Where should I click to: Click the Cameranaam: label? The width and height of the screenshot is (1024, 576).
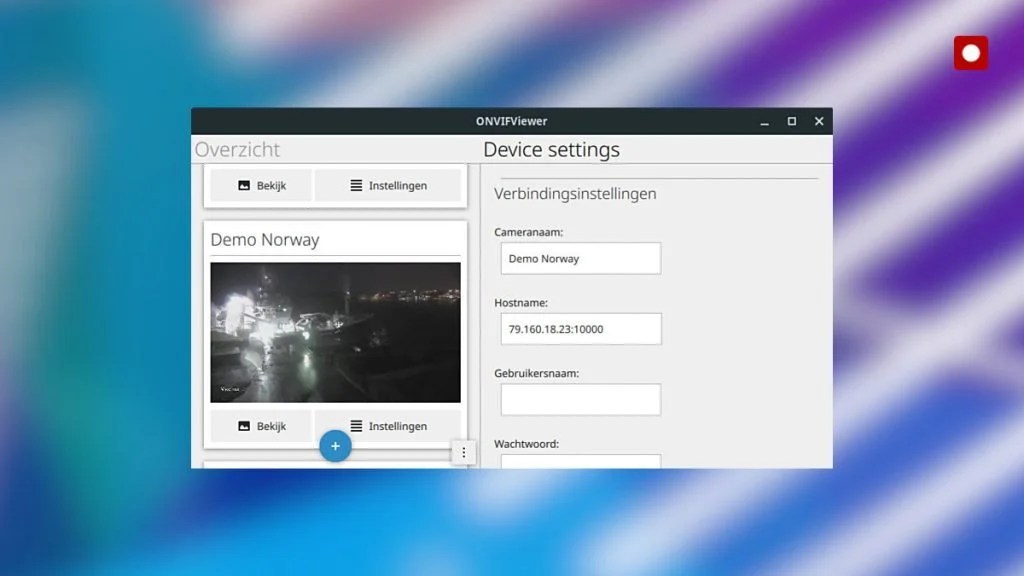click(528, 232)
